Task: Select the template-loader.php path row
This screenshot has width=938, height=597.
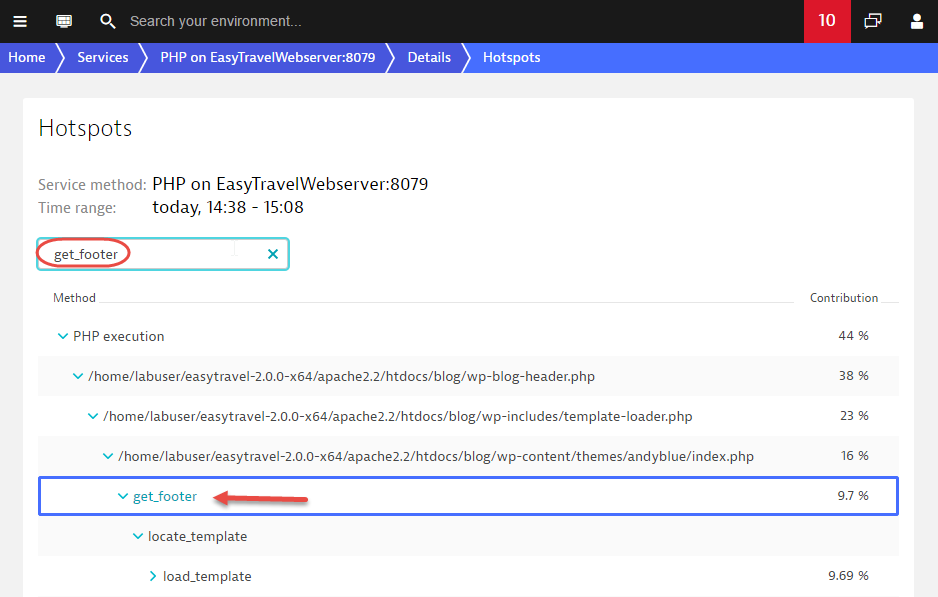Action: pyautogui.click(x=397, y=416)
